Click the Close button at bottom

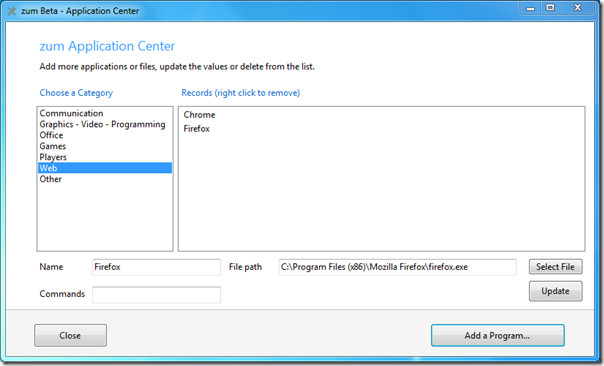tap(70, 336)
